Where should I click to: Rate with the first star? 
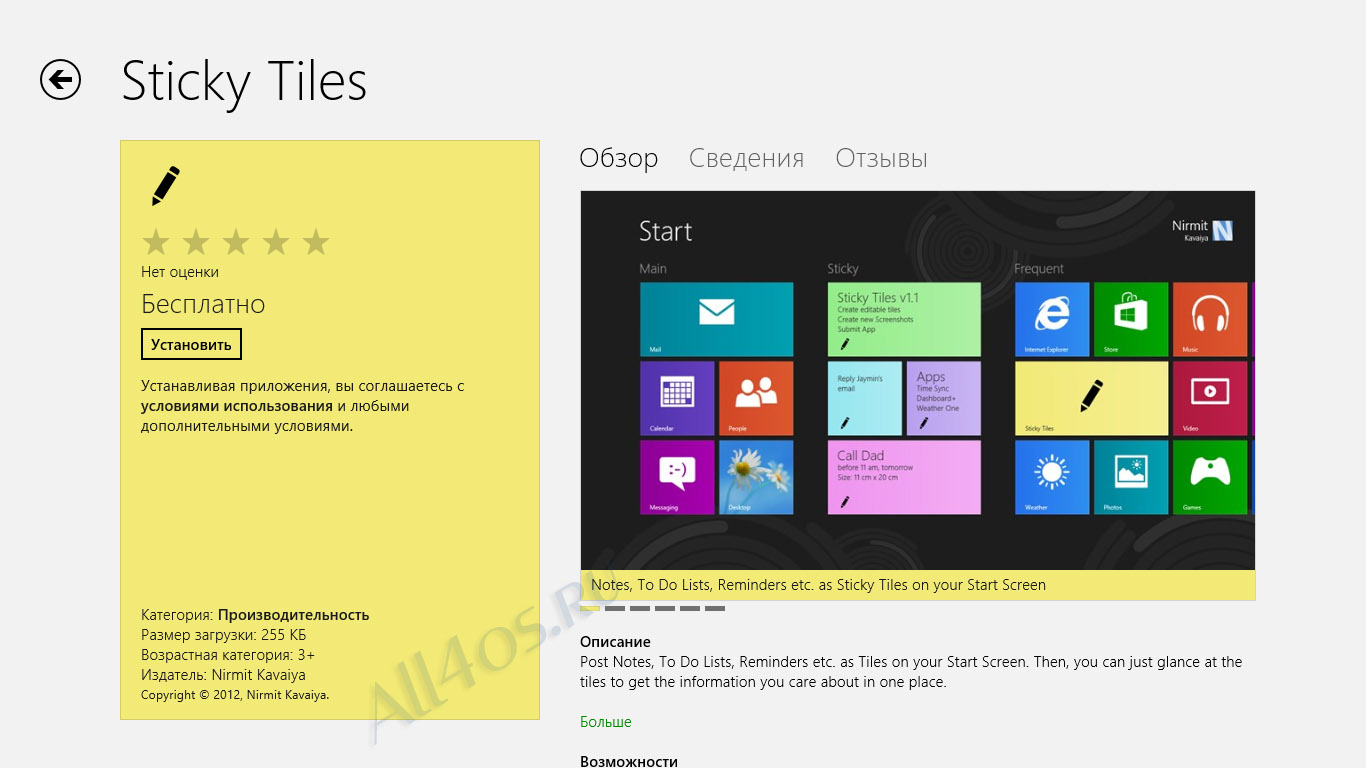click(x=156, y=242)
